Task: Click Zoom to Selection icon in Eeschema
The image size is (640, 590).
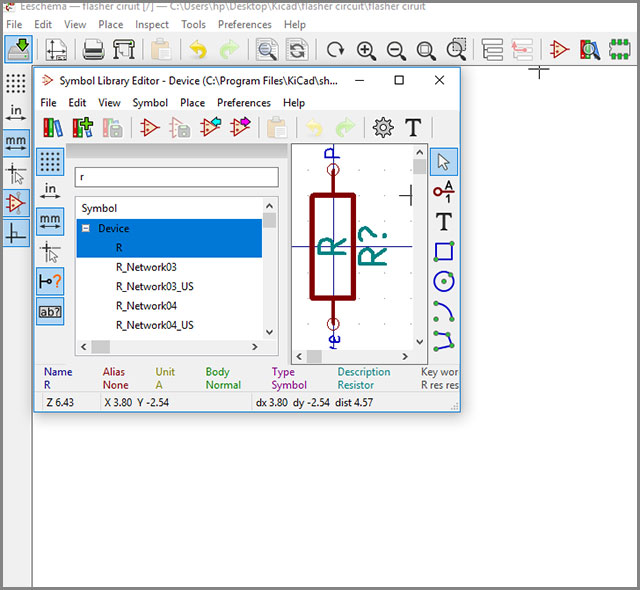Action: 457,49
